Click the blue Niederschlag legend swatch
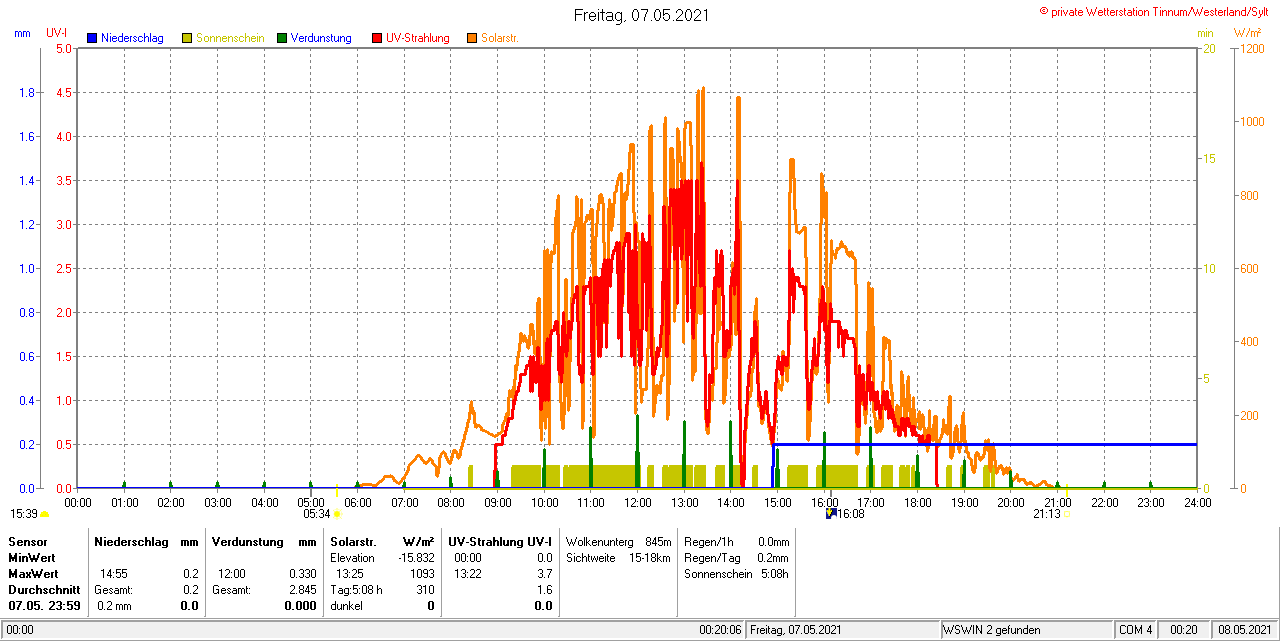 (x=92, y=38)
